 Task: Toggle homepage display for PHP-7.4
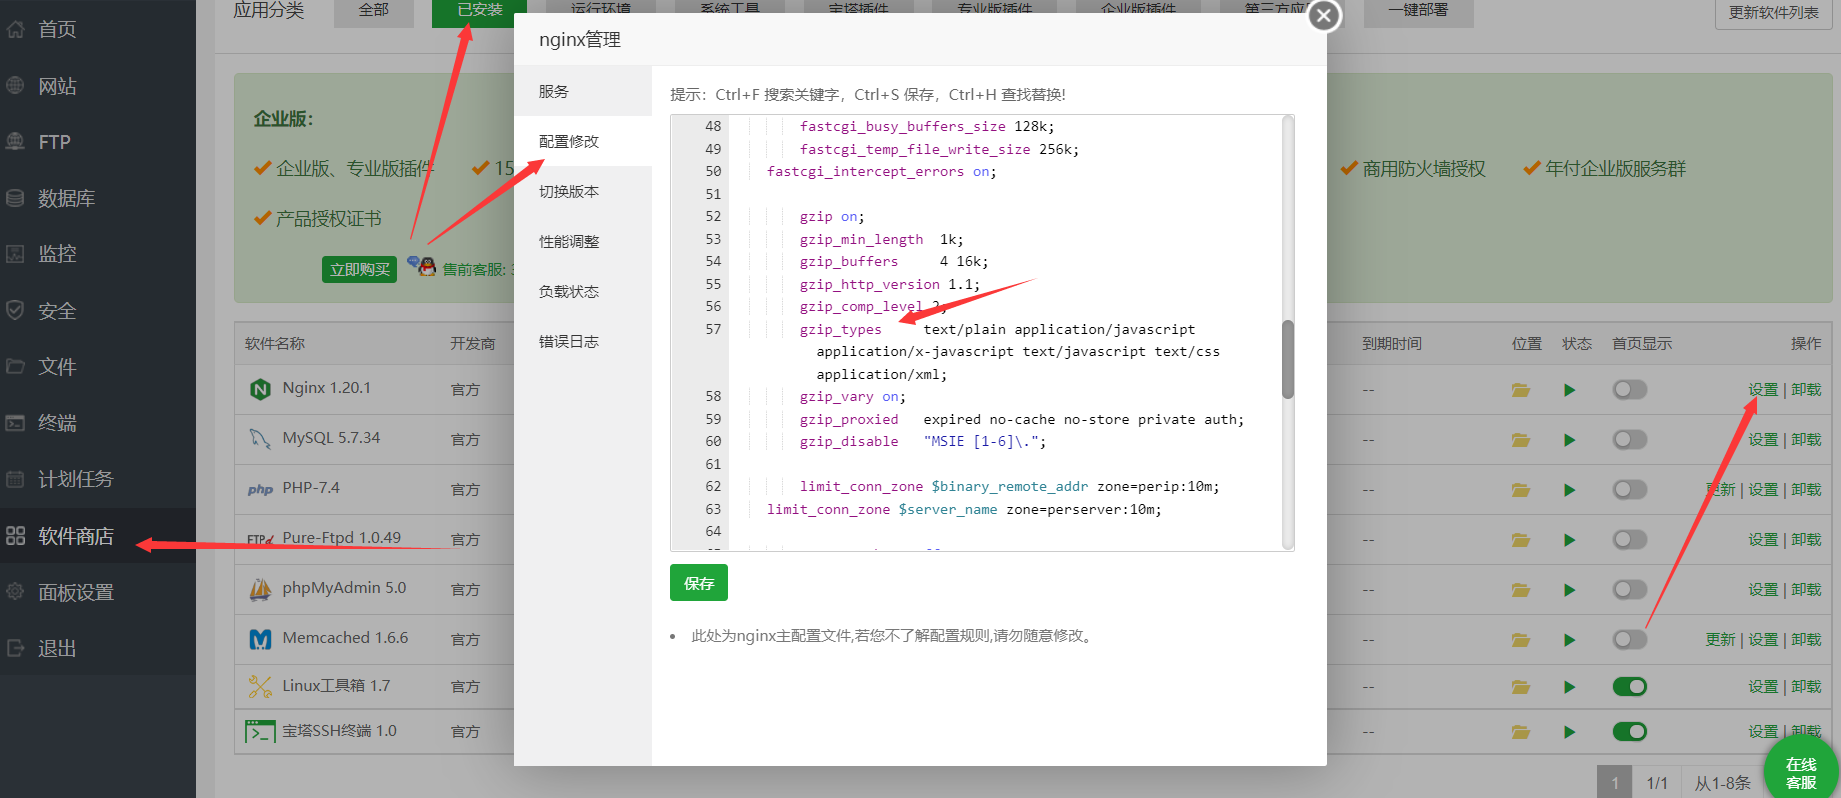[x=1629, y=489]
